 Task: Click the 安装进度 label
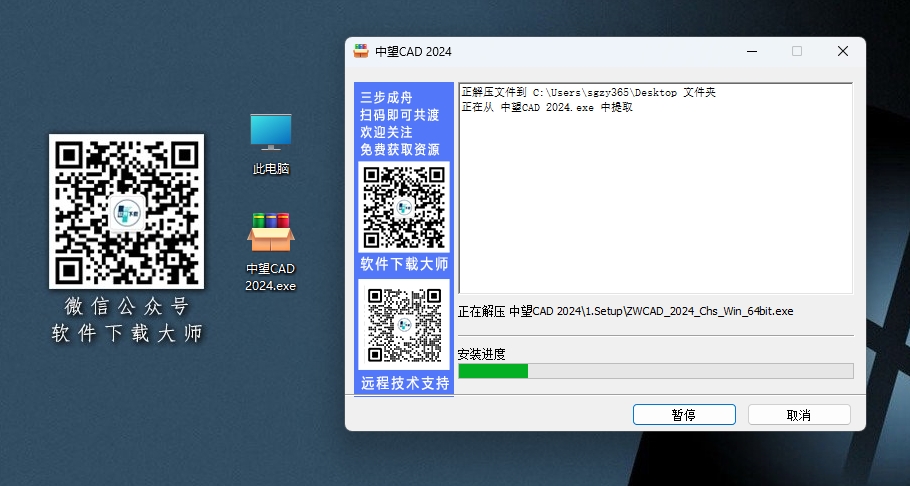click(x=481, y=354)
